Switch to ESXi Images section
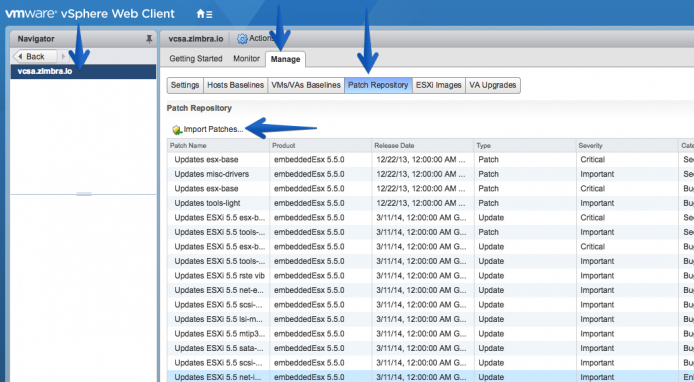Image resolution: width=694 pixels, height=382 pixels. tap(439, 85)
